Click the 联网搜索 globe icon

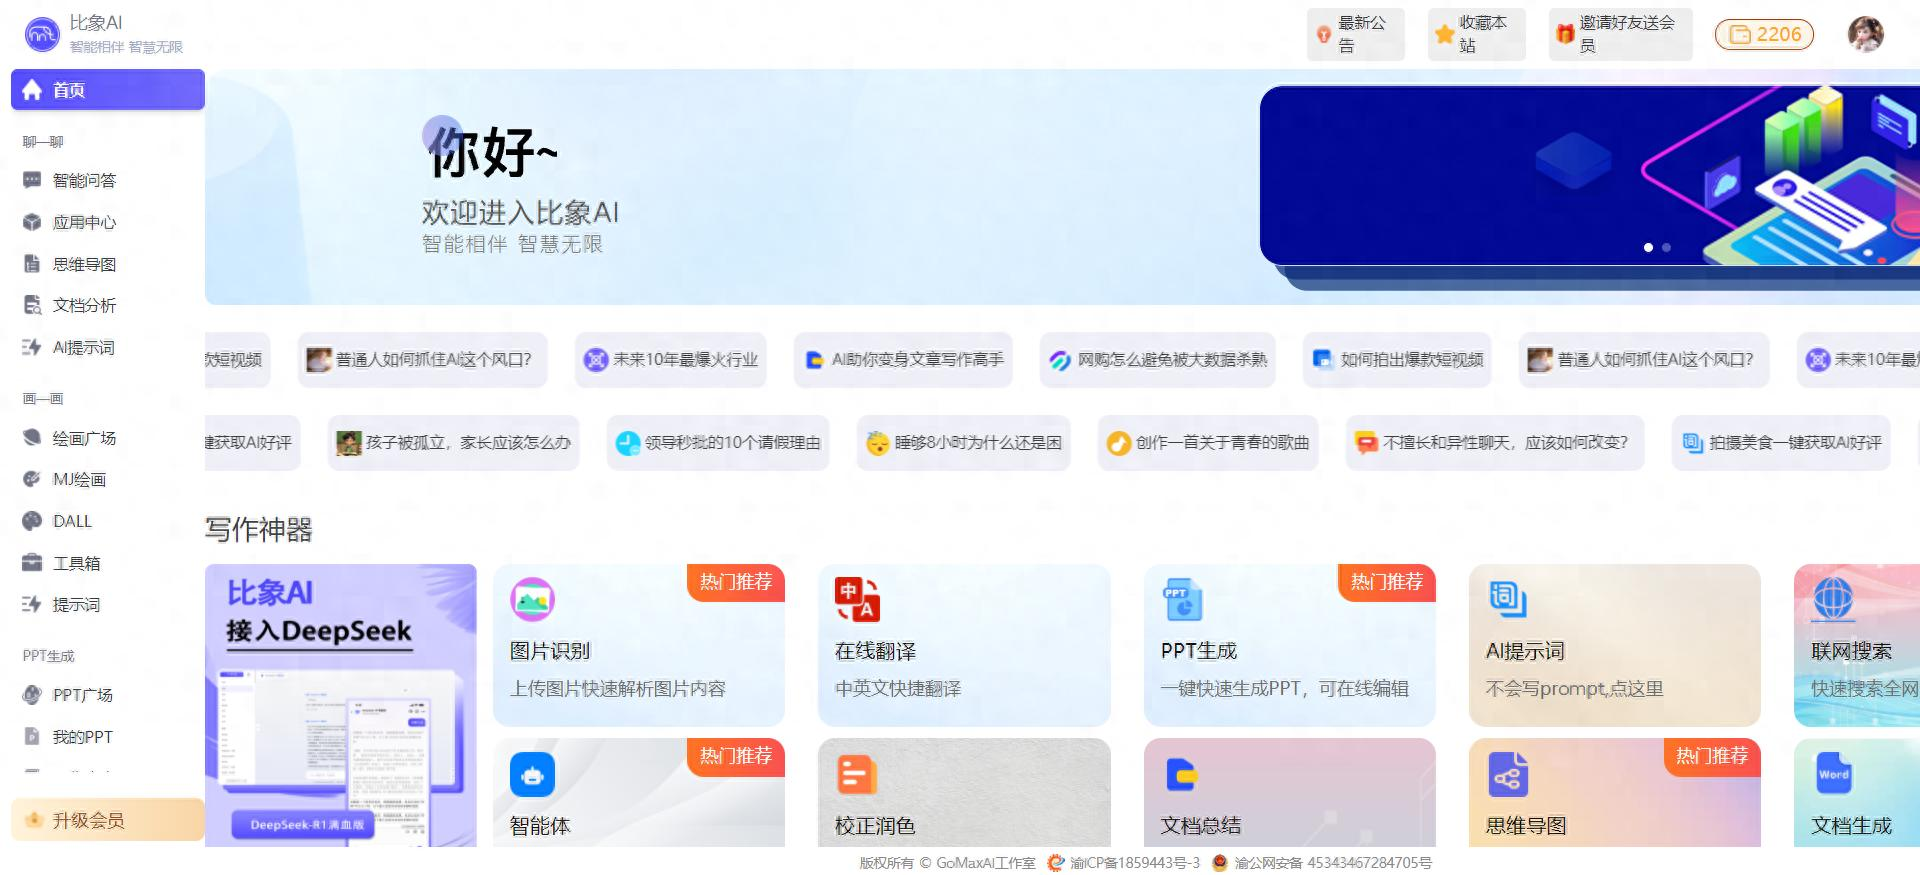point(1833,599)
